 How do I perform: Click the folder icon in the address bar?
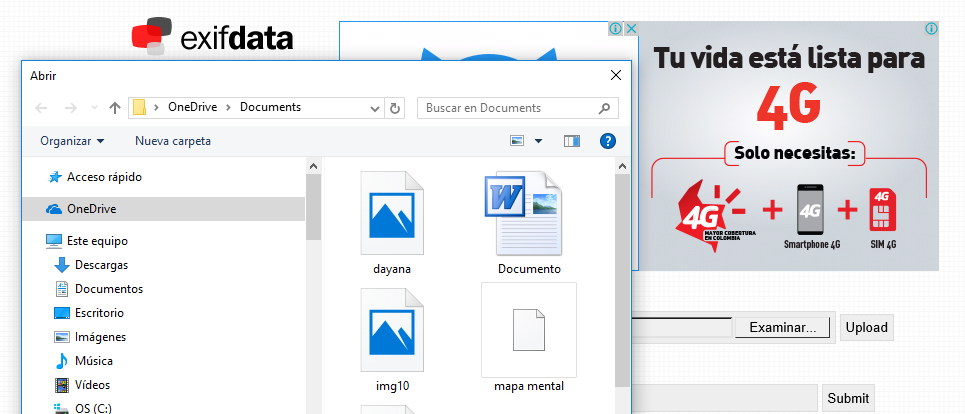[x=140, y=107]
